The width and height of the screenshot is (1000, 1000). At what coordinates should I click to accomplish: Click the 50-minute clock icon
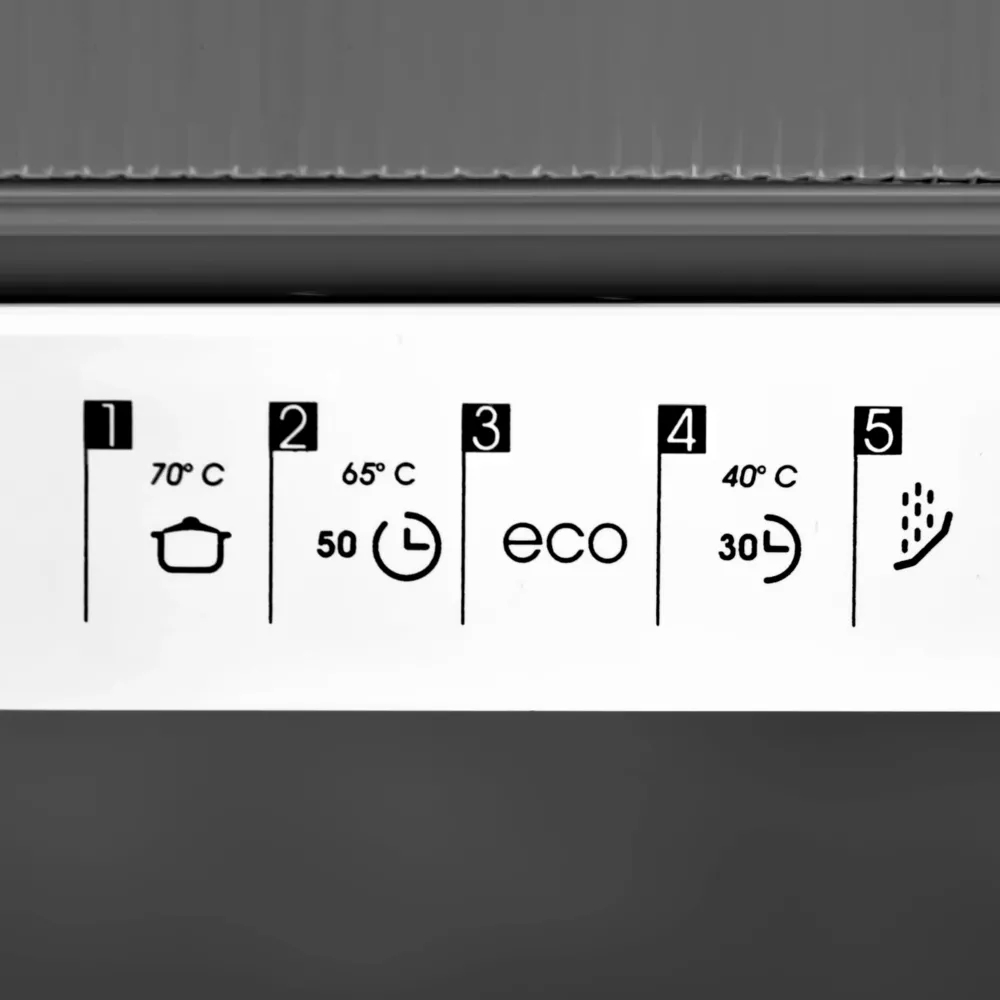tap(407, 546)
